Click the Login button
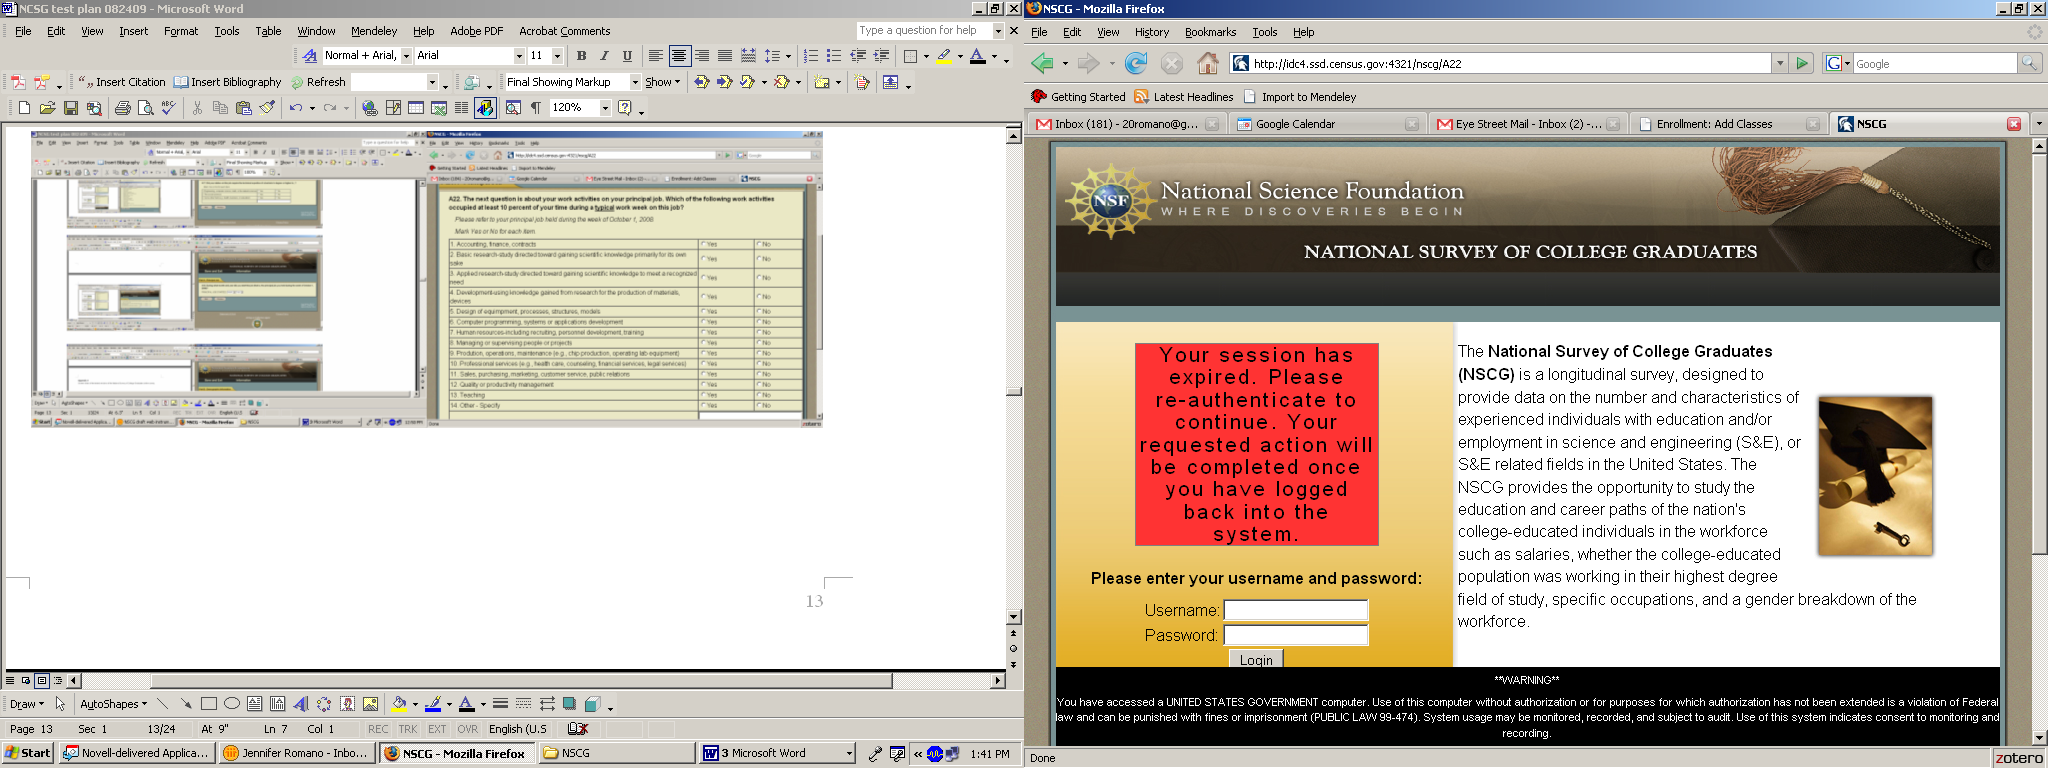The width and height of the screenshot is (2048, 768). pyautogui.click(x=1256, y=659)
